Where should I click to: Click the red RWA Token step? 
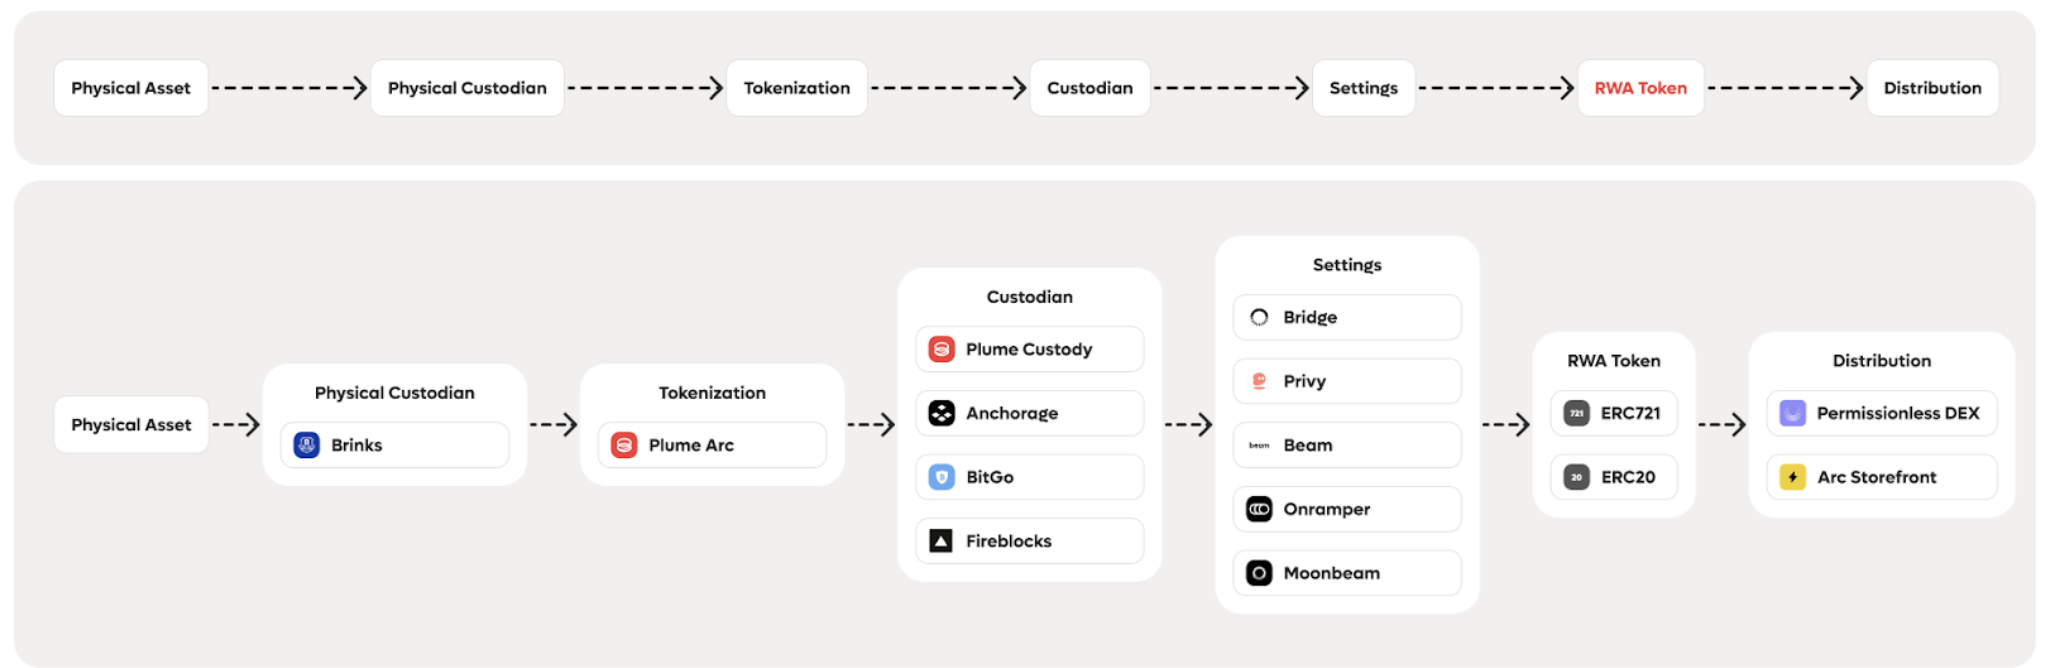[x=1640, y=88]
